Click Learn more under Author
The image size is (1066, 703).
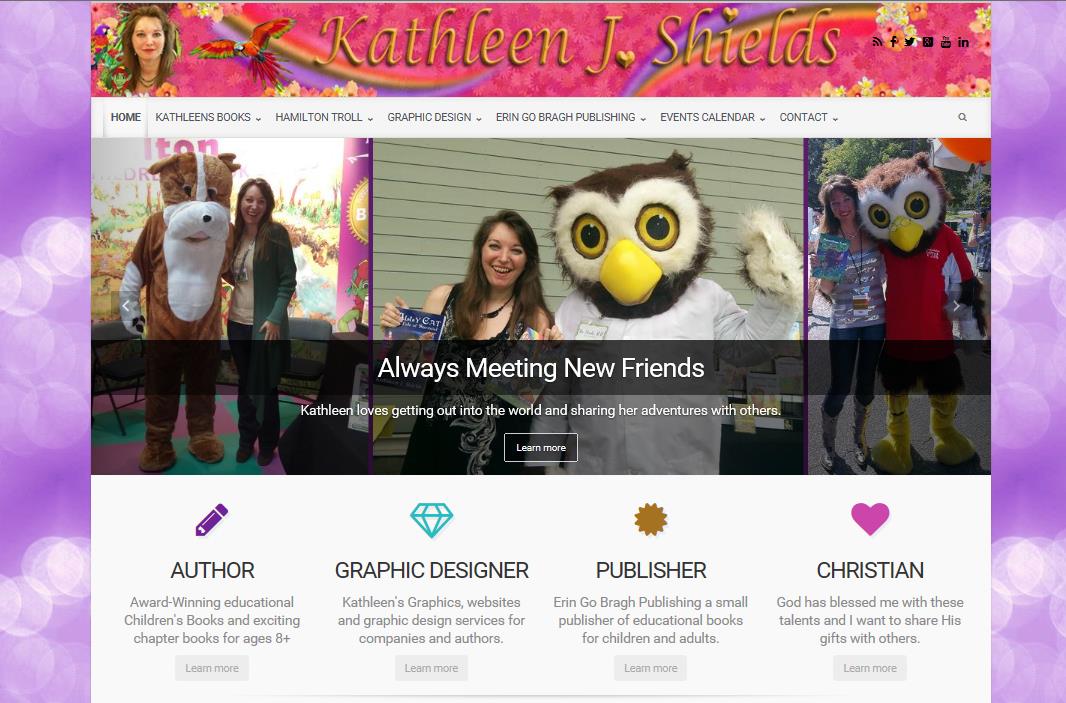click(x=212, y=668)
